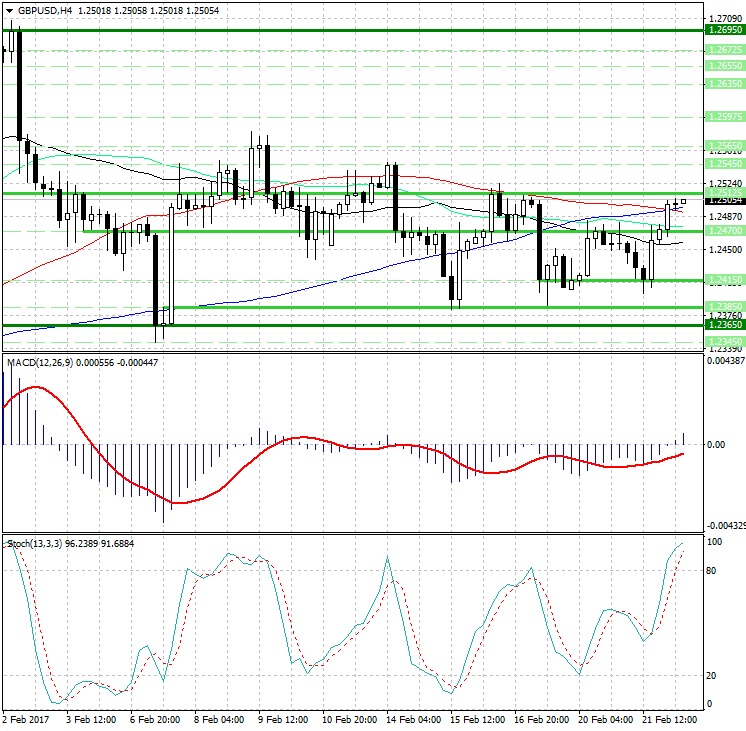The height and width of the screenshot is (731, 746).
Task: Click the triangle arrow before GBPUSD,H4
Action: tap(9, 10)
